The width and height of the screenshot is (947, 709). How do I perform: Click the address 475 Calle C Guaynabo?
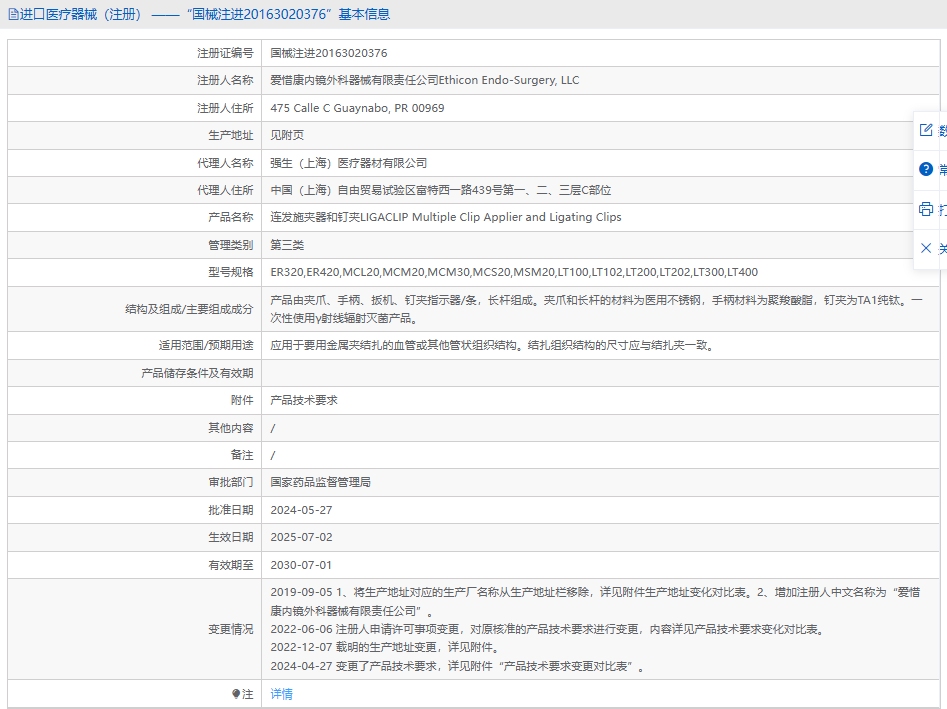point(357,108)
